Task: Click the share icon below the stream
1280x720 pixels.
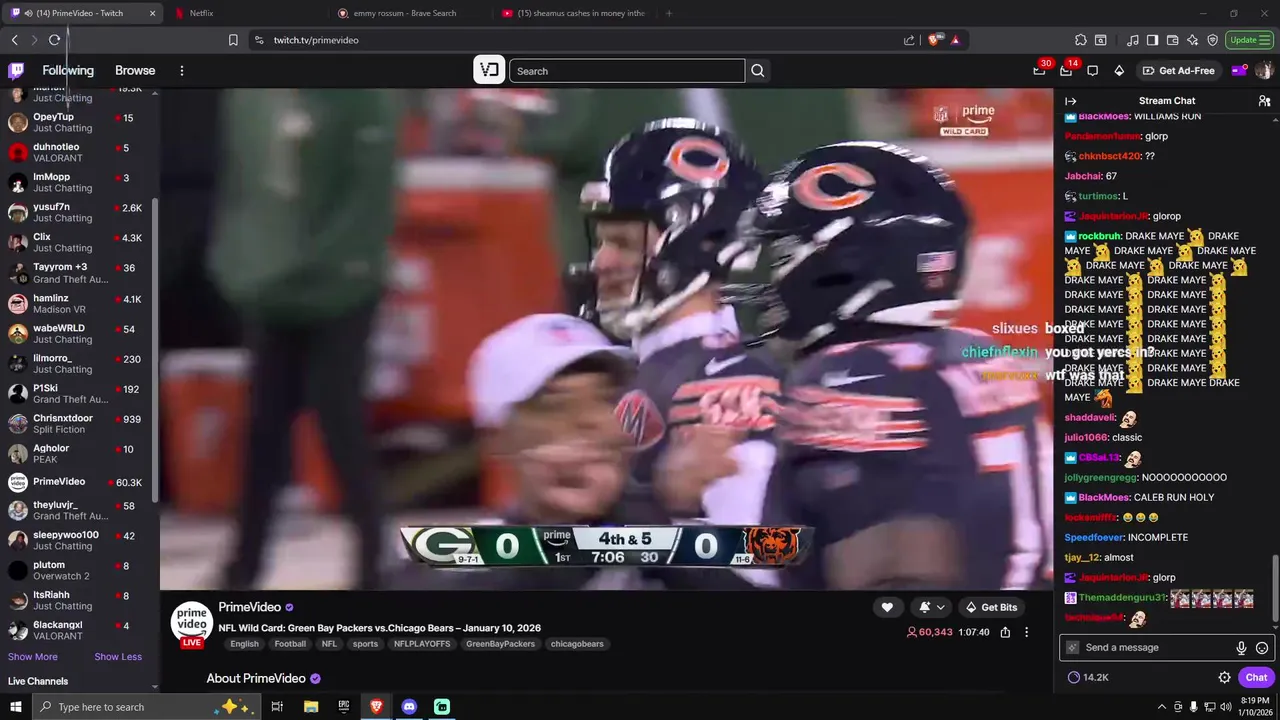Action: coord(1005,632)
